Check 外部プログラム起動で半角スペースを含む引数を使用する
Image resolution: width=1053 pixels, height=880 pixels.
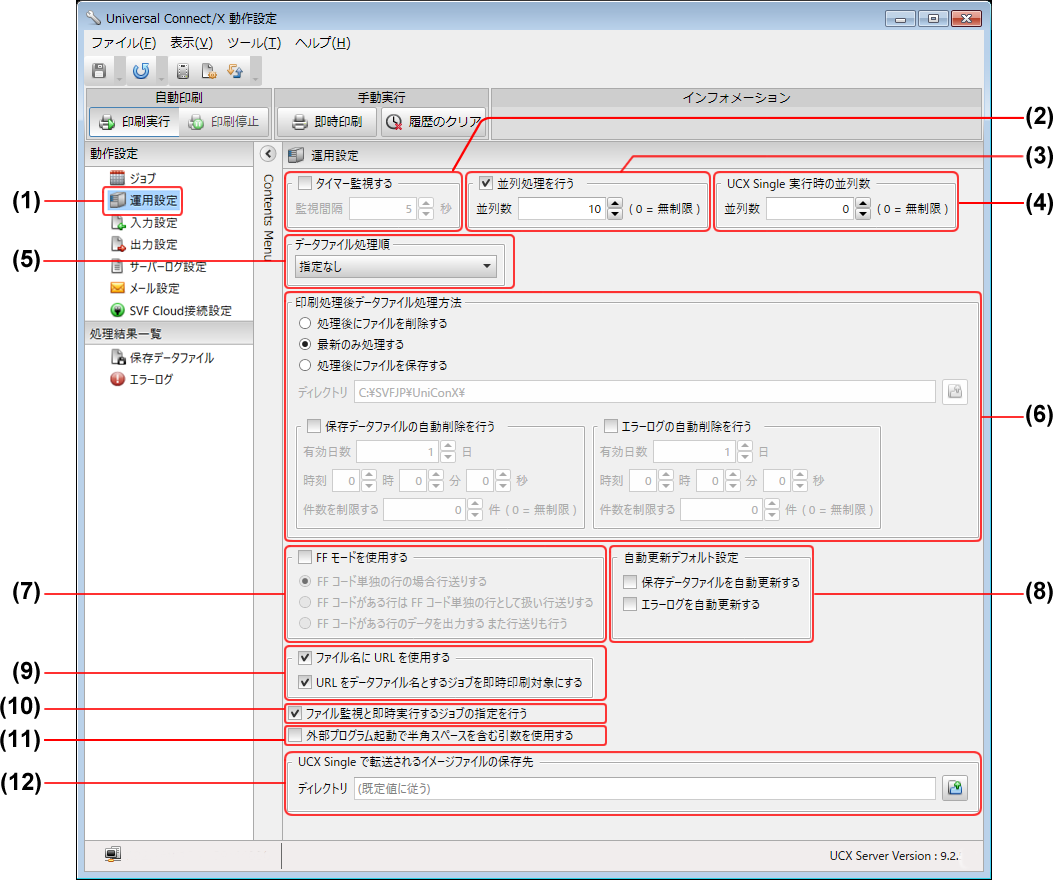click(x=295, y=736)
